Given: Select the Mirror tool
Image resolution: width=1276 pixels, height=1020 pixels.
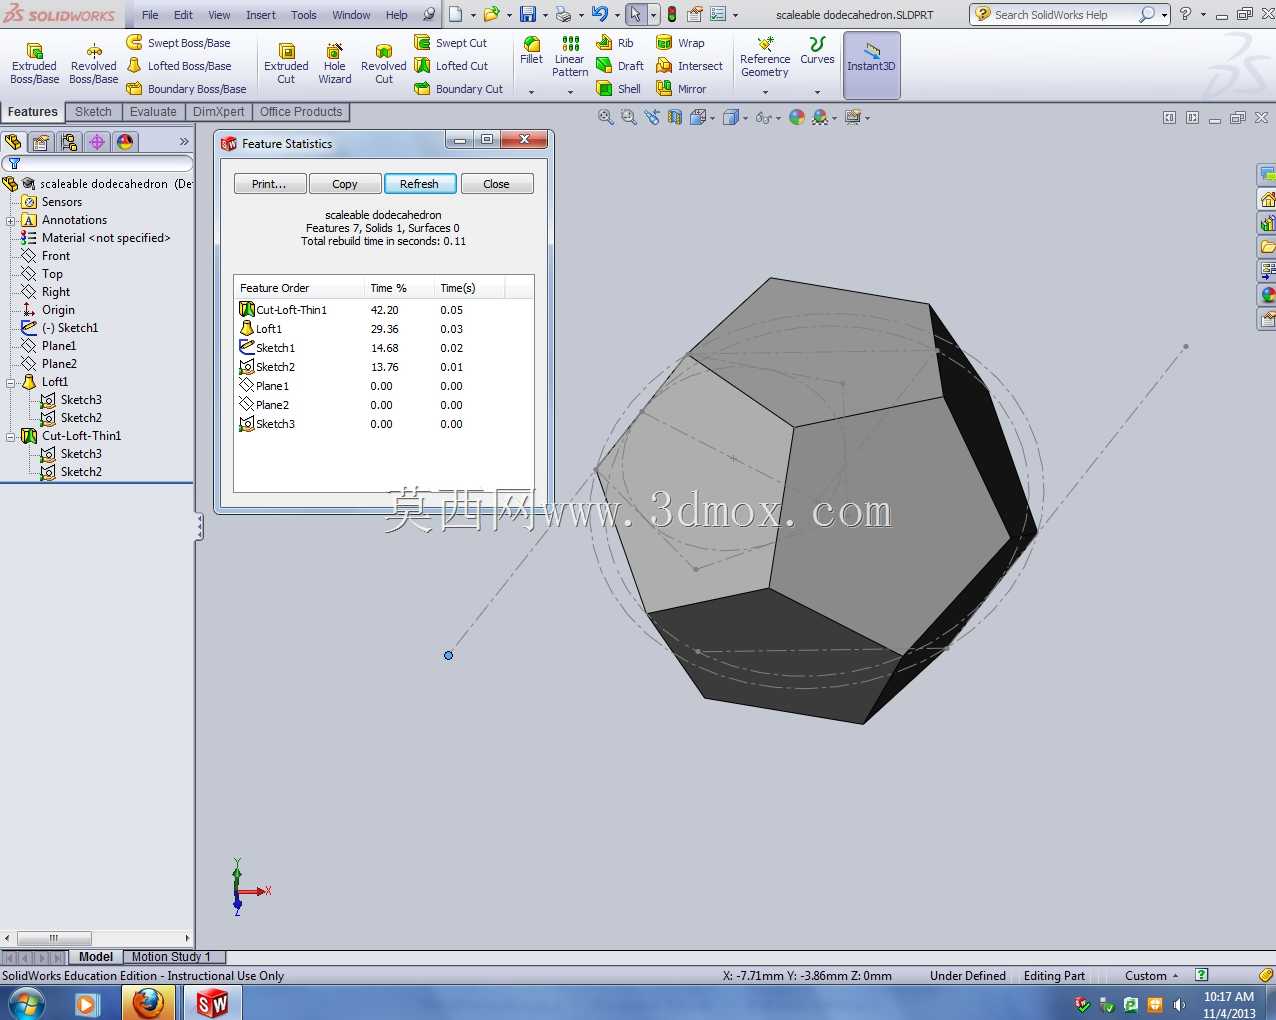Looking at the screenshot, I should [681, 89].
